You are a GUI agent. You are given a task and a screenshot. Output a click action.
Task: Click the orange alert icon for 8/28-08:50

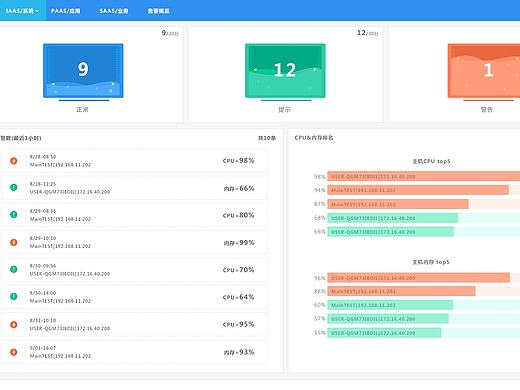click(14, 161)
